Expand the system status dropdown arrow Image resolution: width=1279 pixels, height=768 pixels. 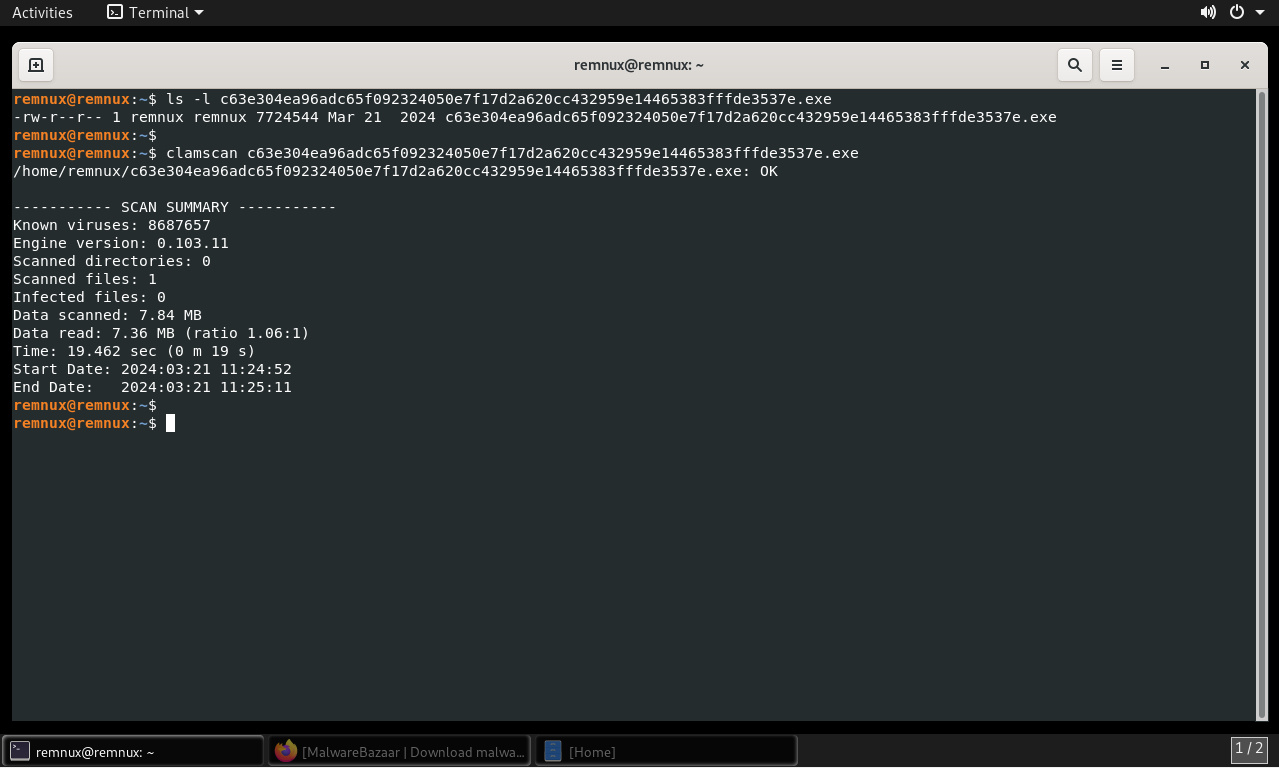pyautogui.click(x=1259, y=12)
